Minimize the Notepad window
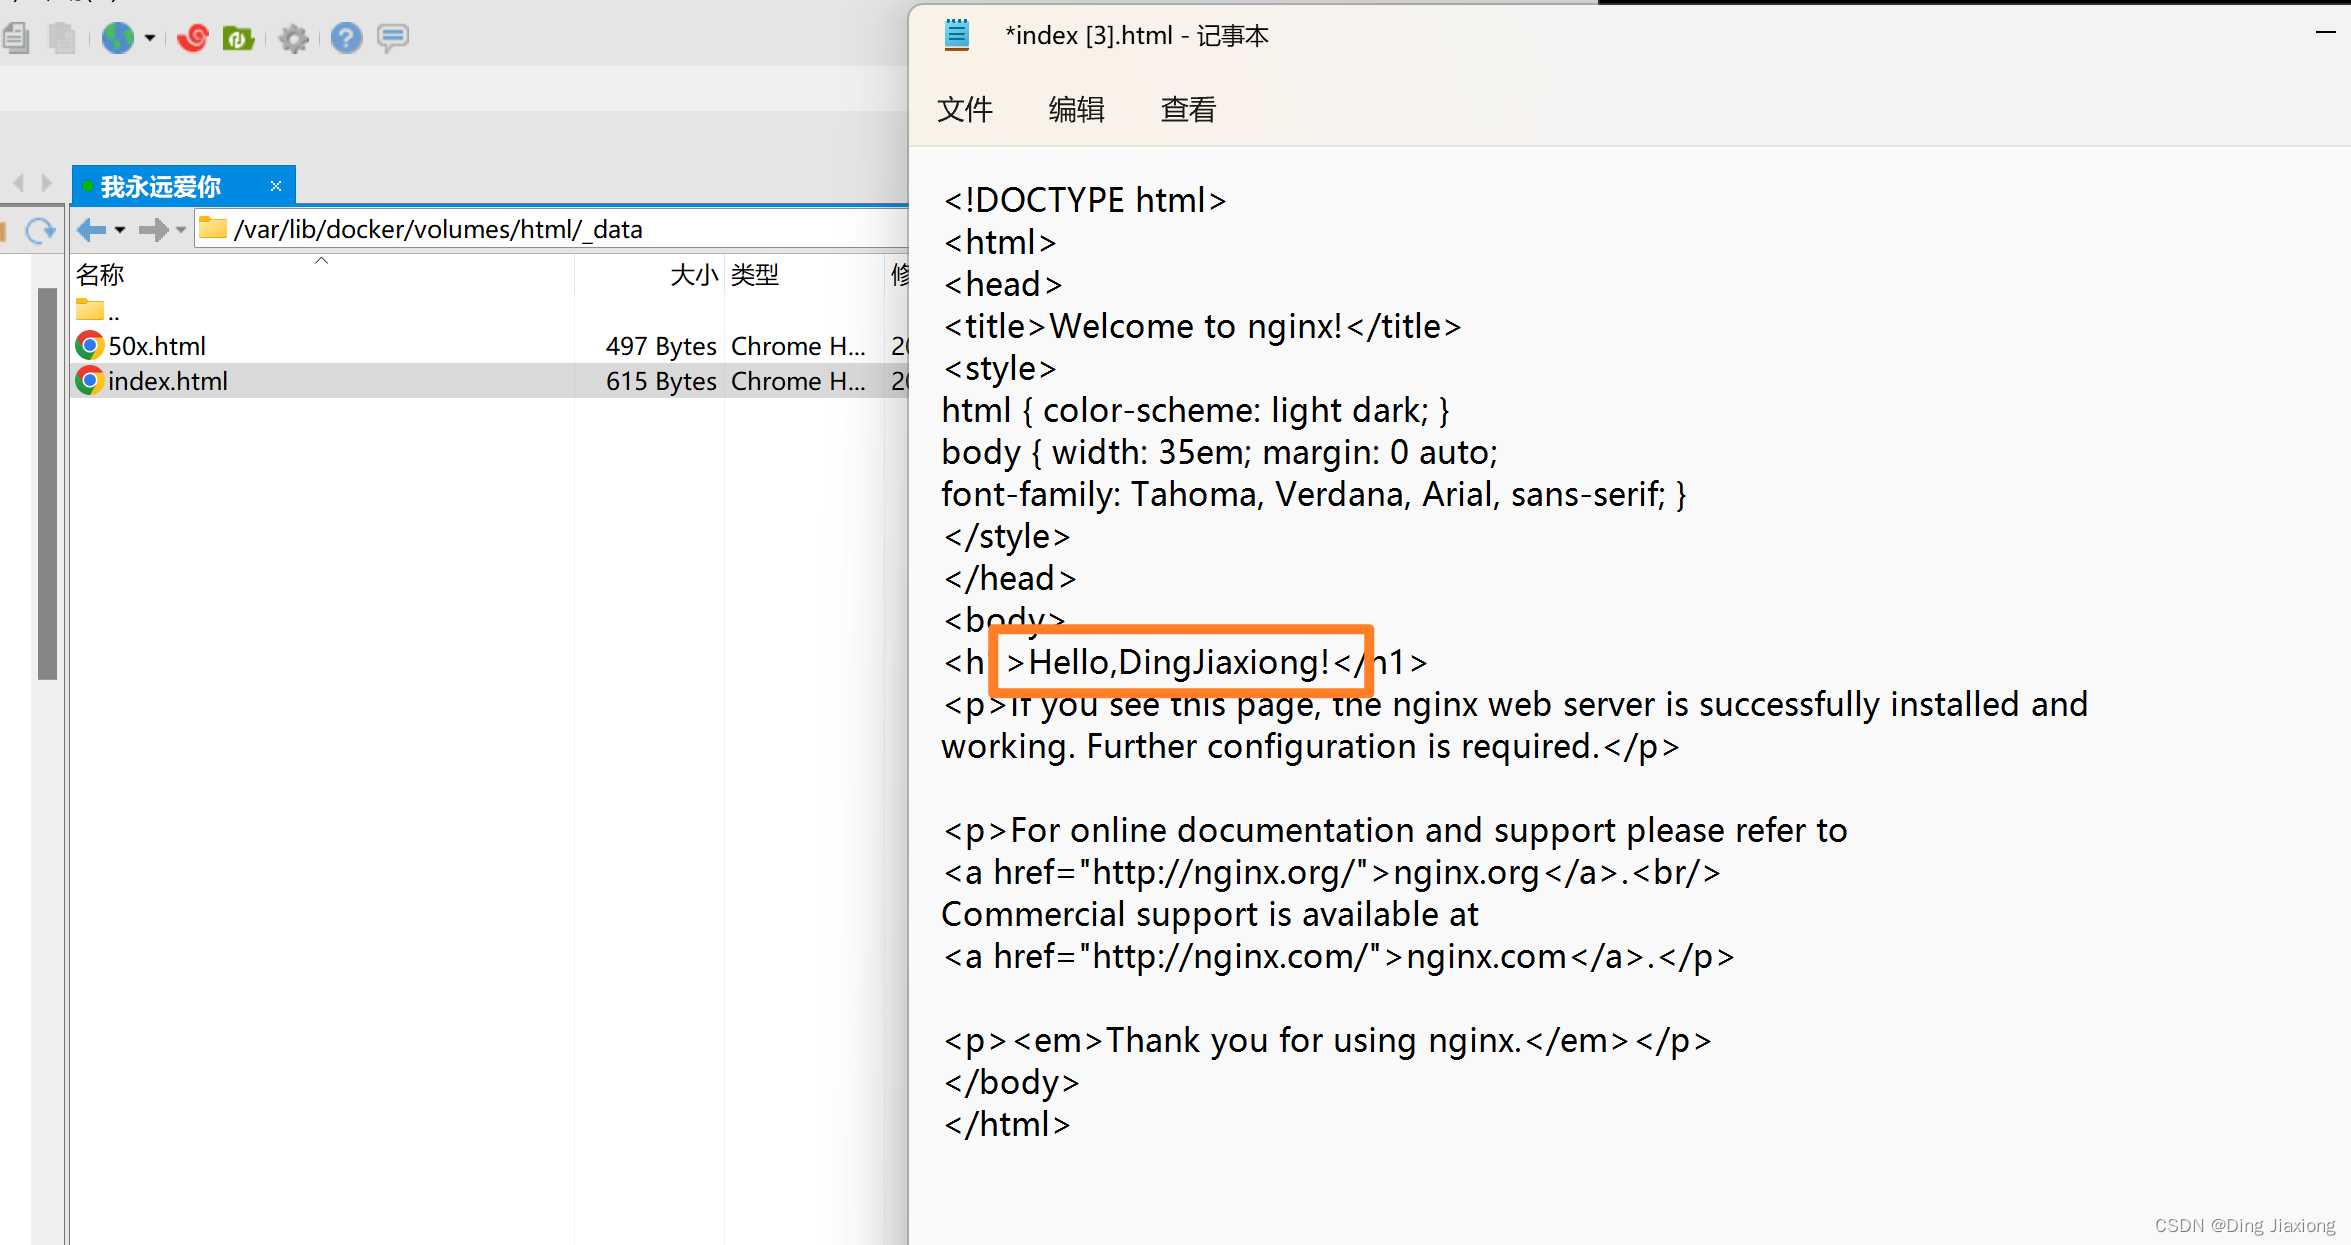This screenshot has height=1245, width=2351. [x=2325, y=32]
